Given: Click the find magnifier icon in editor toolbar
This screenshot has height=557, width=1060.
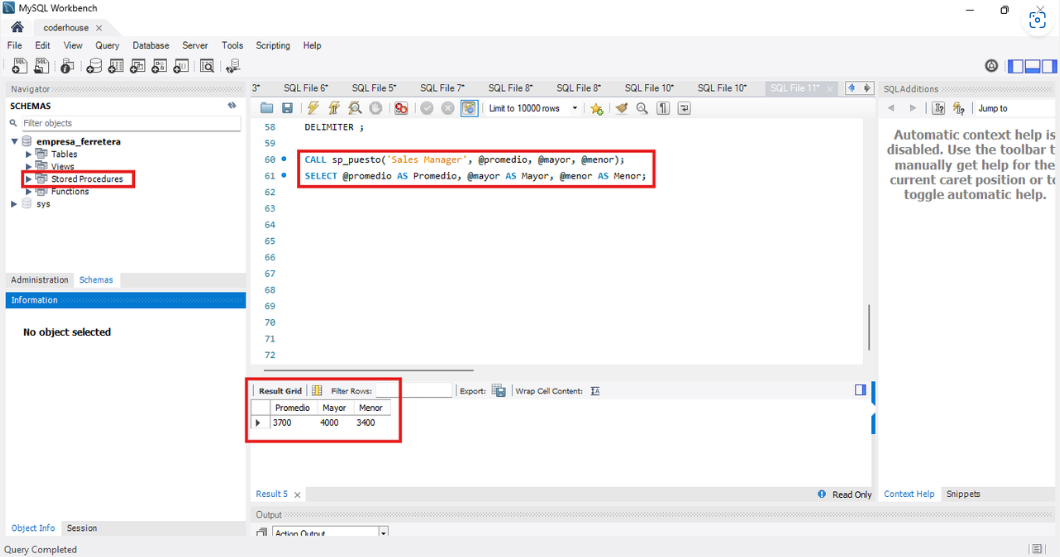Looking at the screenshot, I should pos(642,108).
